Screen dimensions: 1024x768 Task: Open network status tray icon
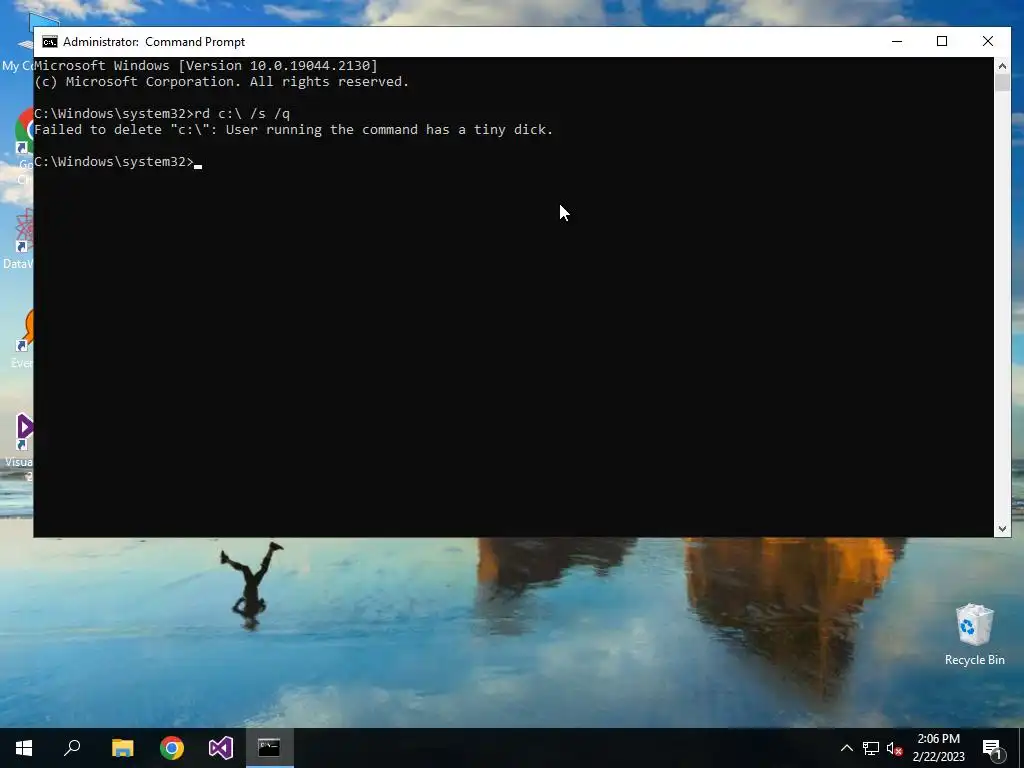tap(871, 748)
